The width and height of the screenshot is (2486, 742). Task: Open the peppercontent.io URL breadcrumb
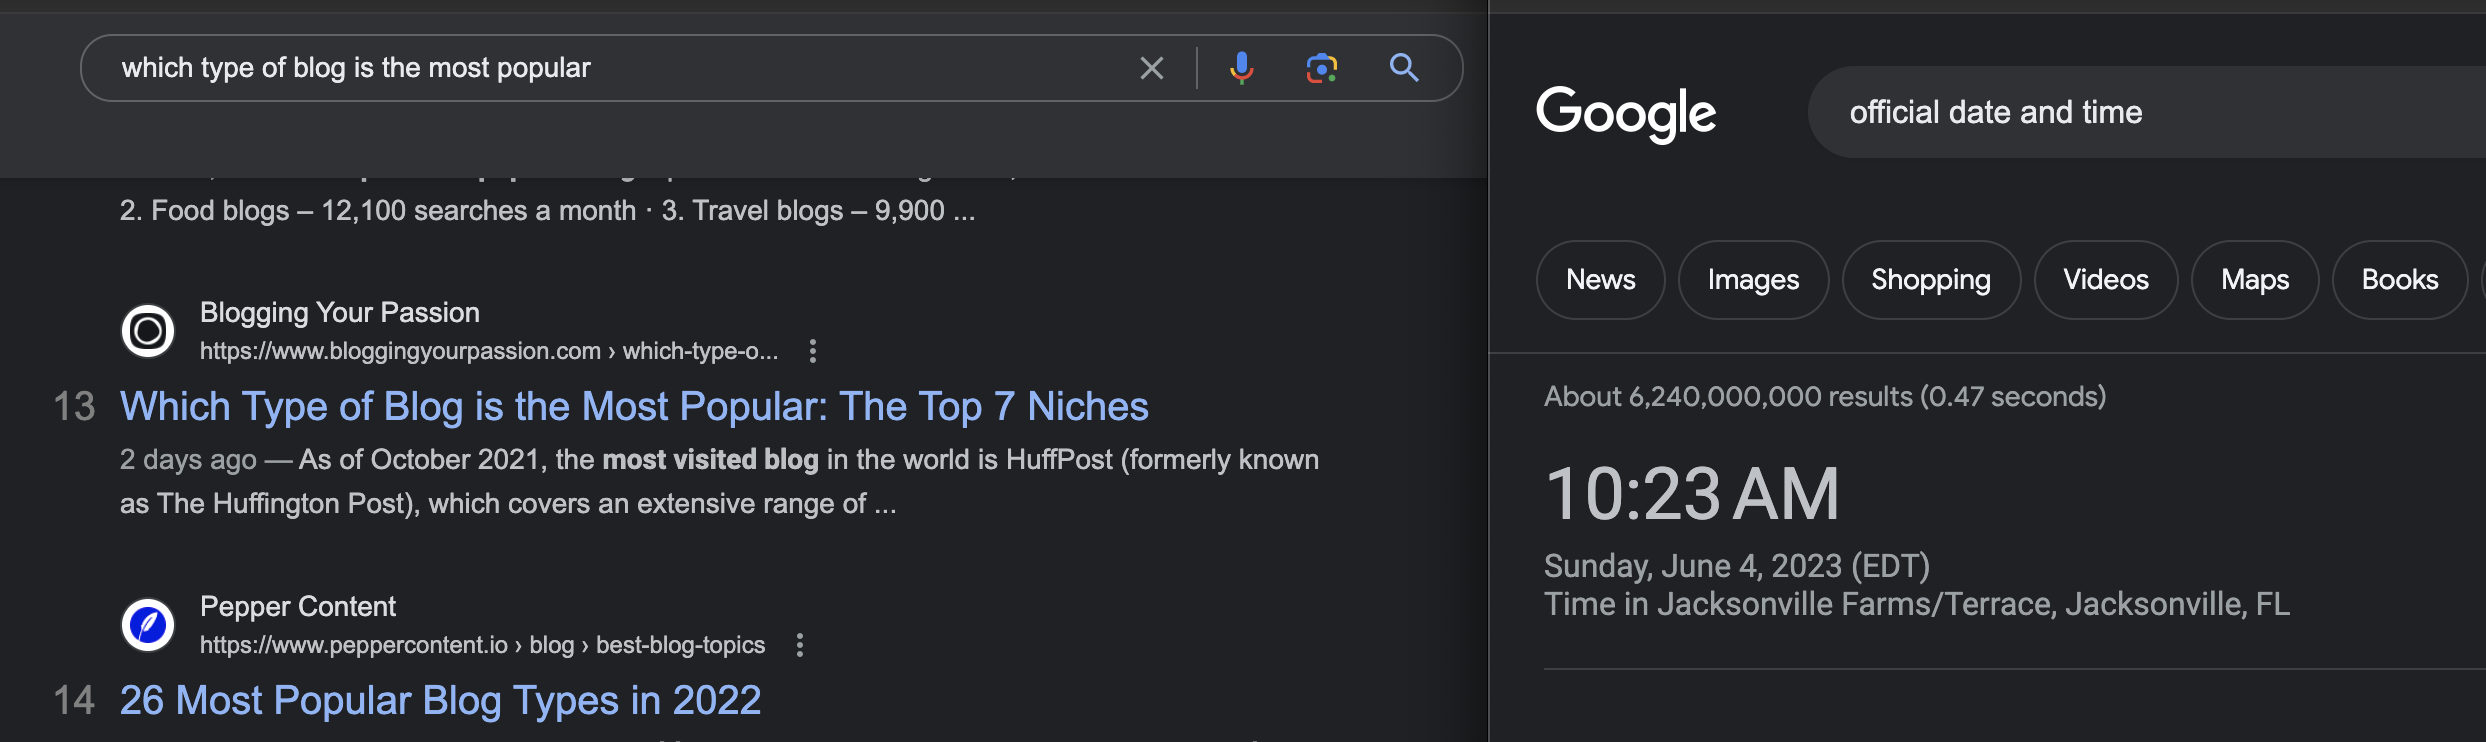pyautogui.click(x=482, y=645)
